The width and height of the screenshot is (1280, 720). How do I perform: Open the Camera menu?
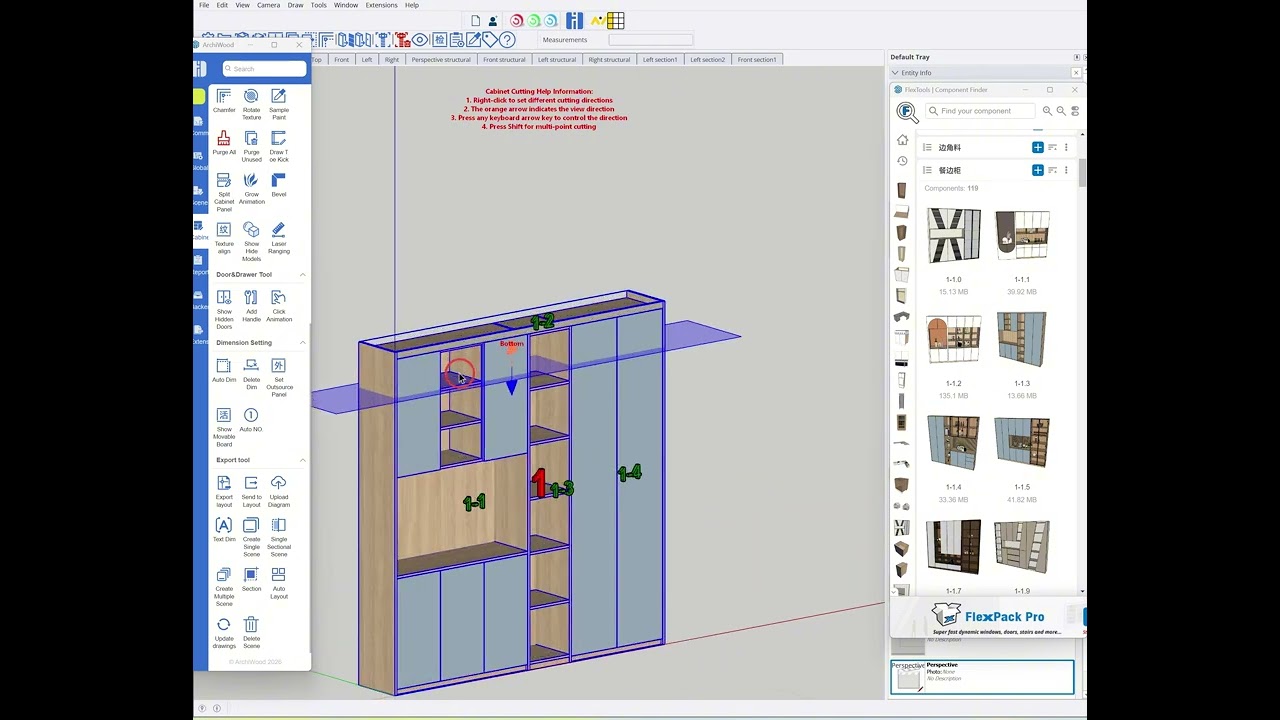point(268,5)
